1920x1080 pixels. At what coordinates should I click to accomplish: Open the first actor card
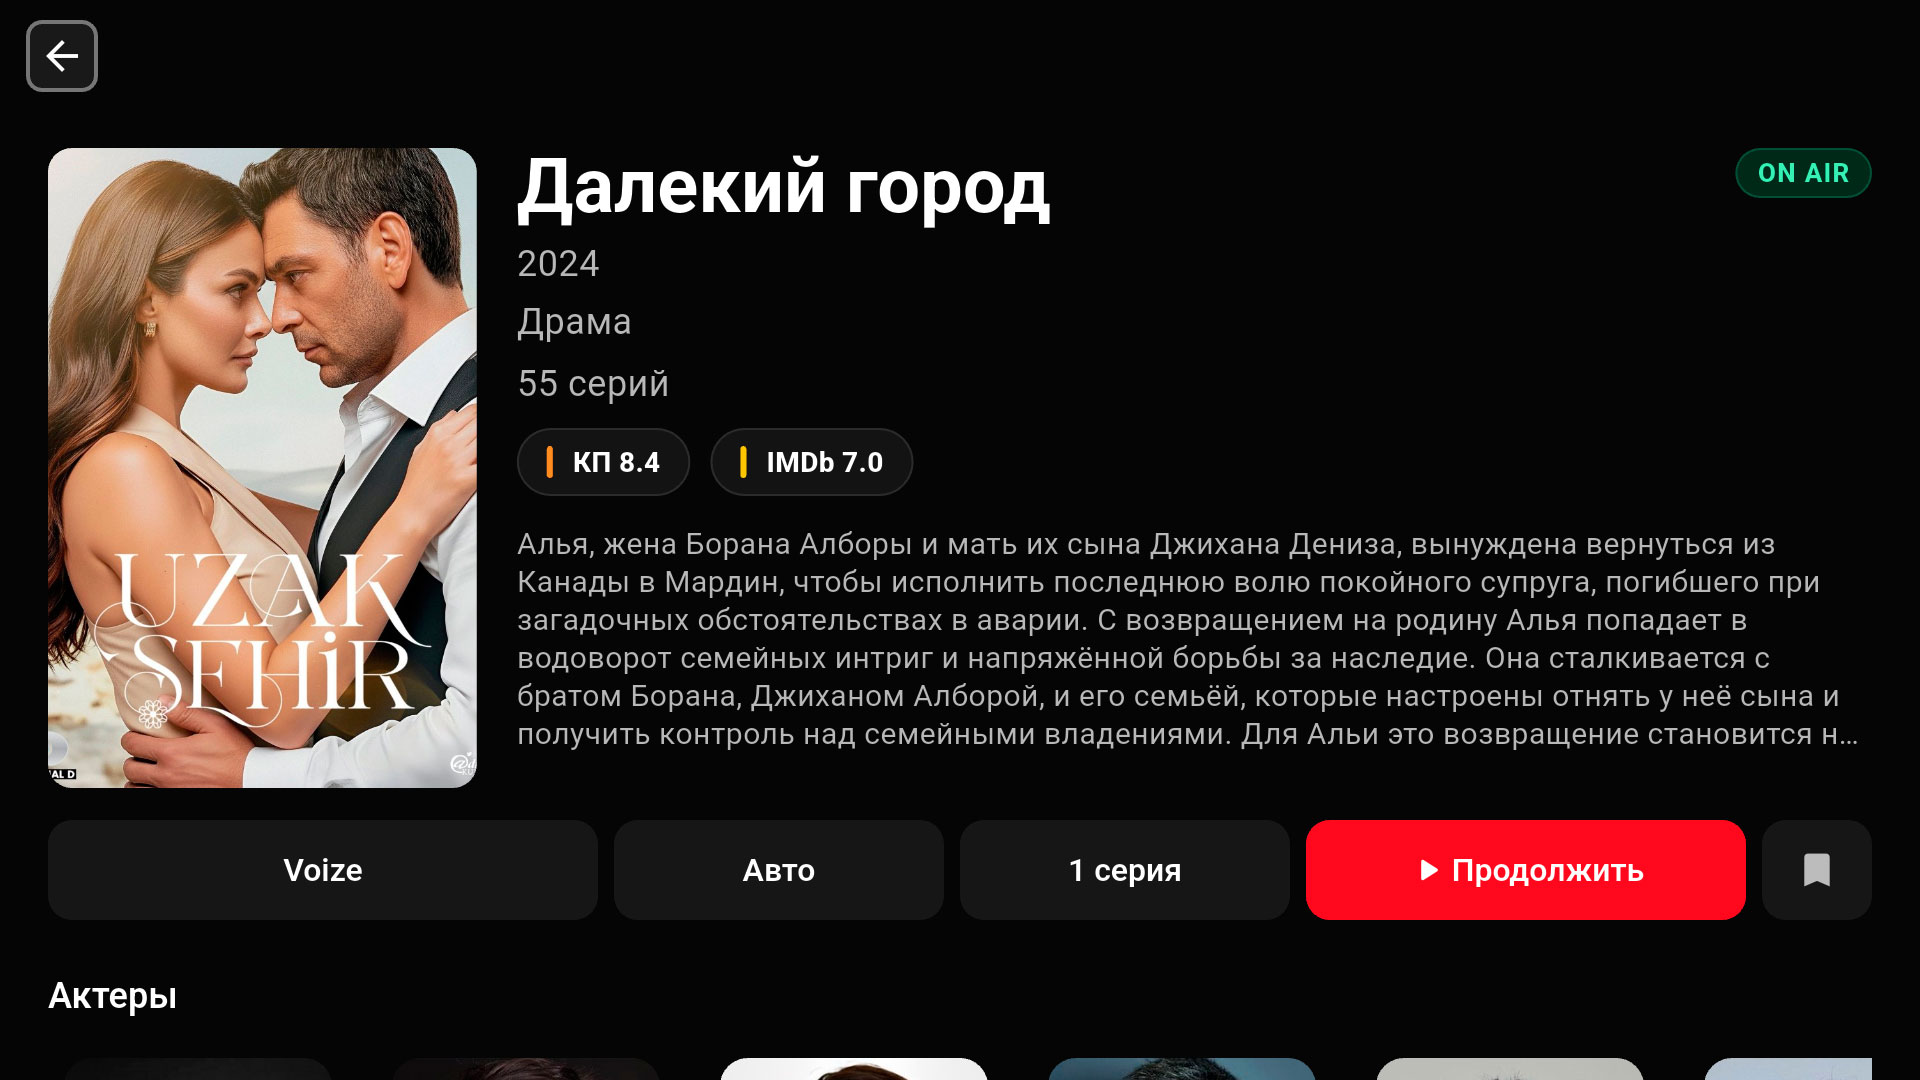tap(198, 1069)
